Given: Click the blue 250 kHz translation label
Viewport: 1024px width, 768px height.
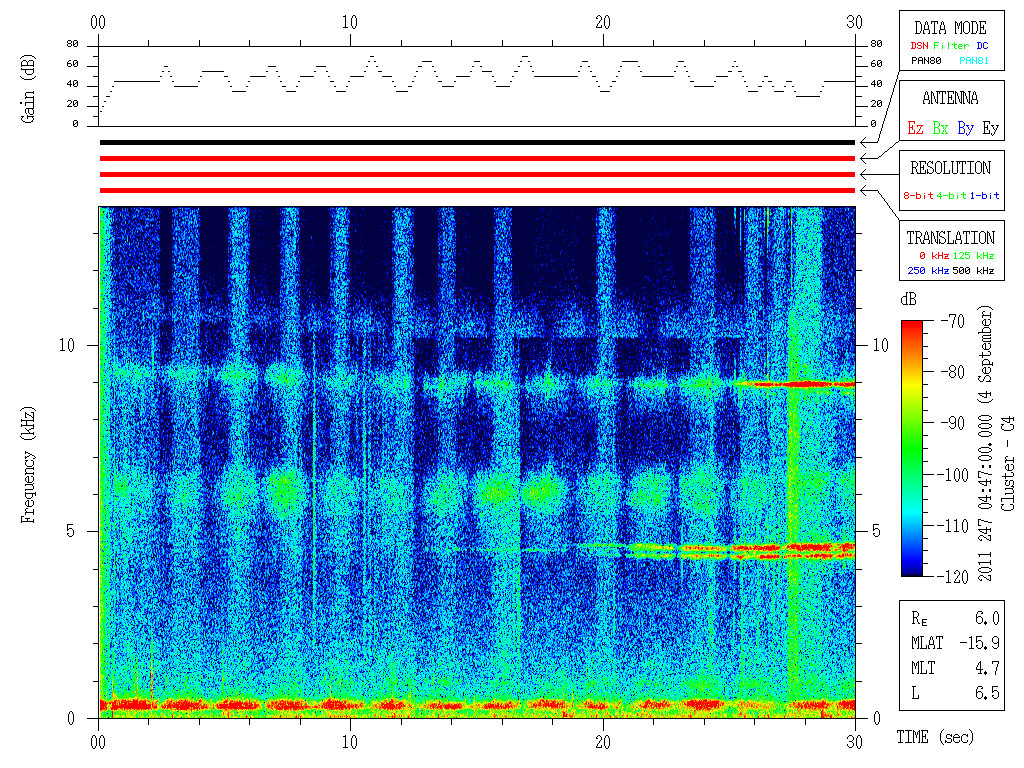Looking at the screenshot, I should point(928,270).
